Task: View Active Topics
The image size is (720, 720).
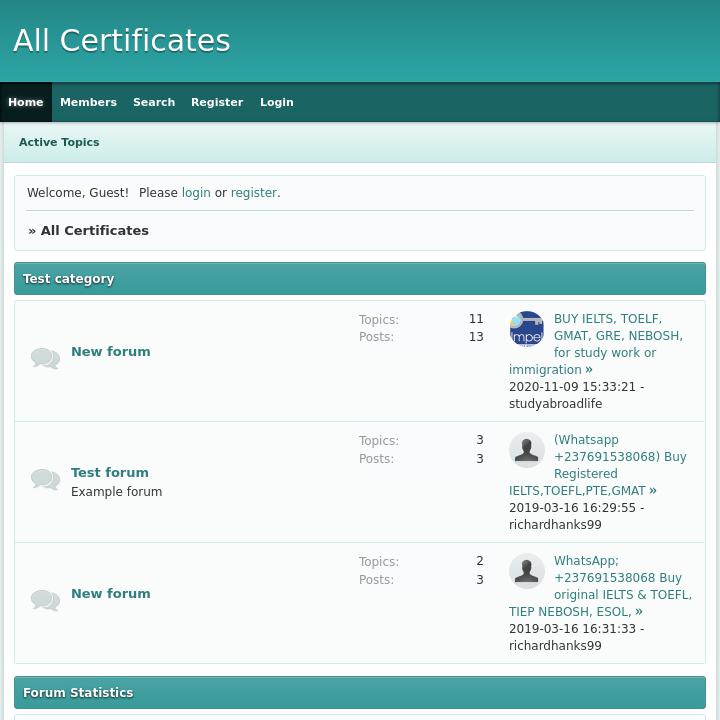Action: [59, 142]
